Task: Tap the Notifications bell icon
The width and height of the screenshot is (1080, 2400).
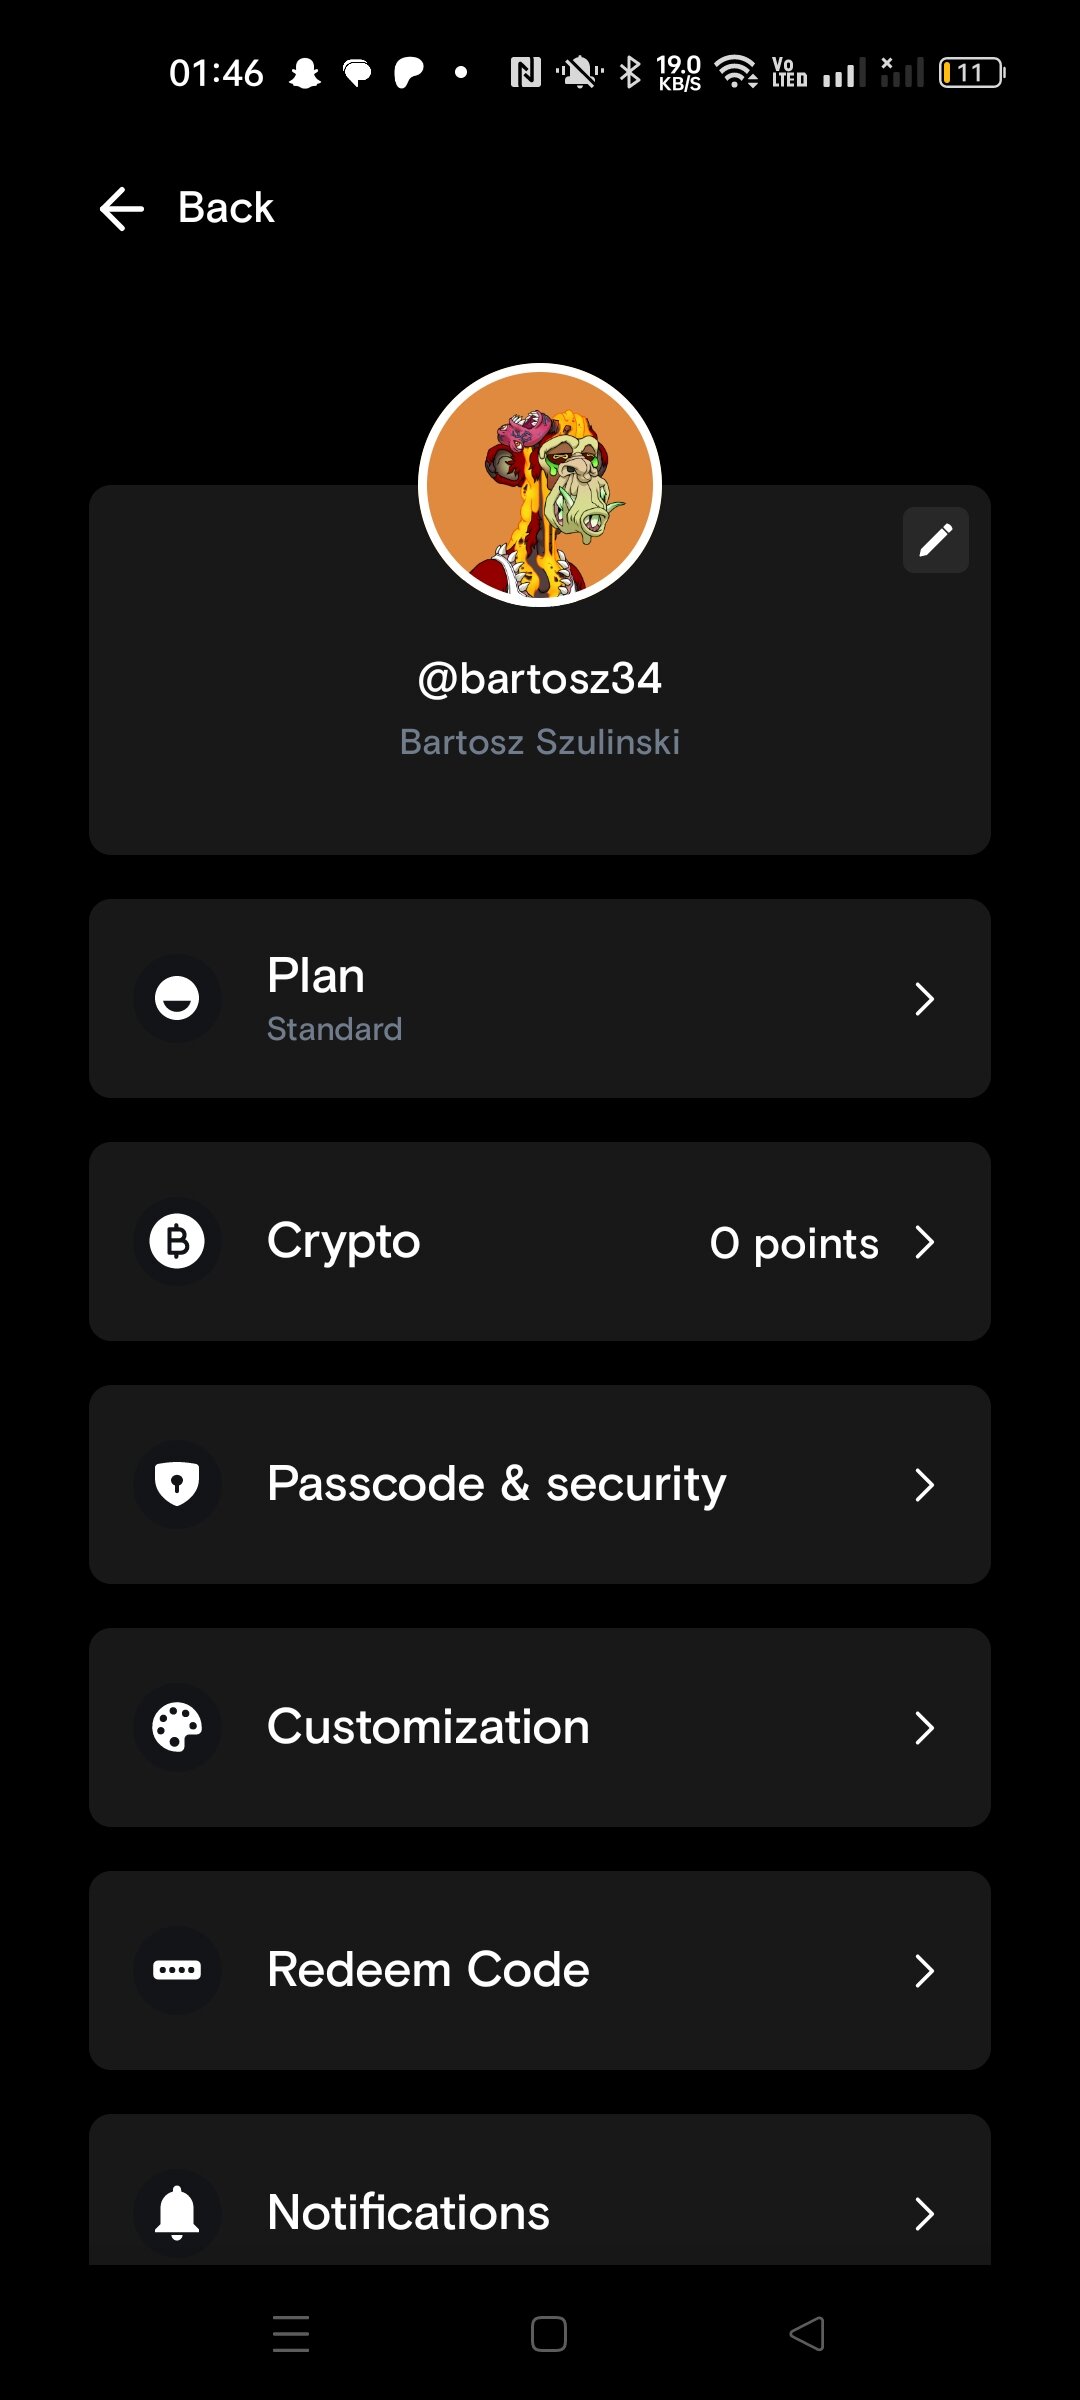Action: 177,2212
